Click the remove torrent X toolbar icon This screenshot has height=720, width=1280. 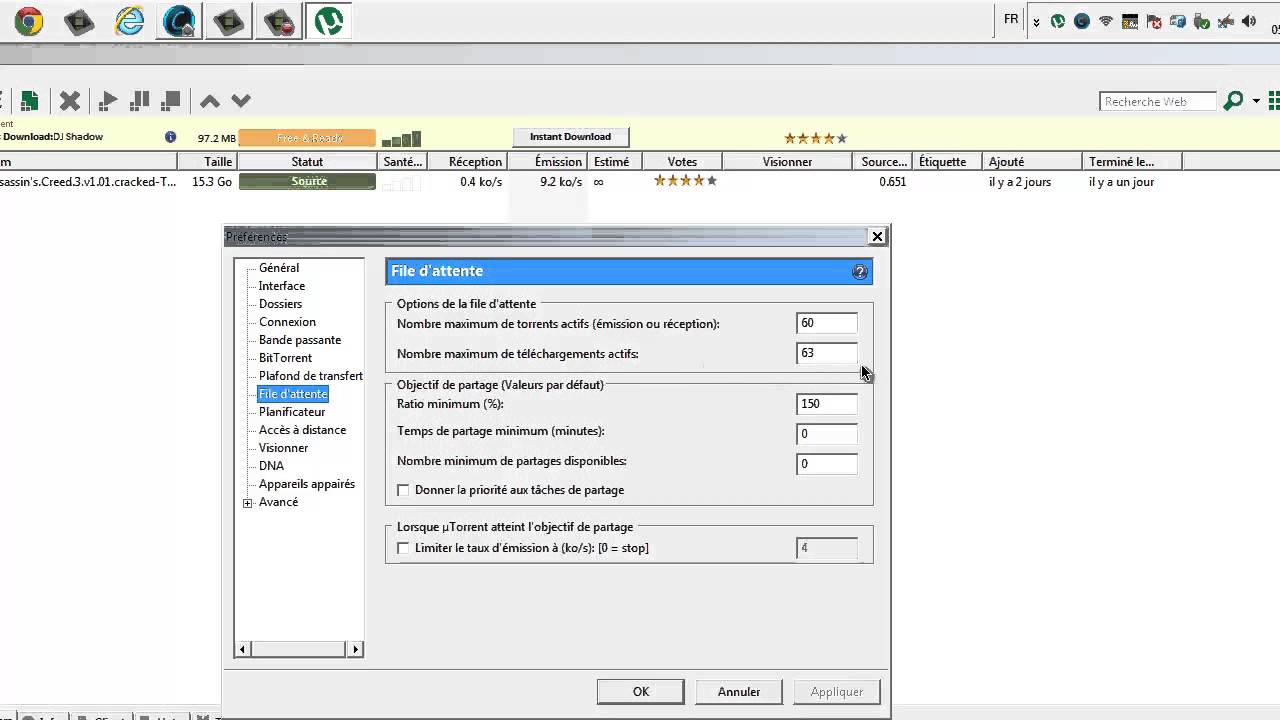(x=69, y=100)
